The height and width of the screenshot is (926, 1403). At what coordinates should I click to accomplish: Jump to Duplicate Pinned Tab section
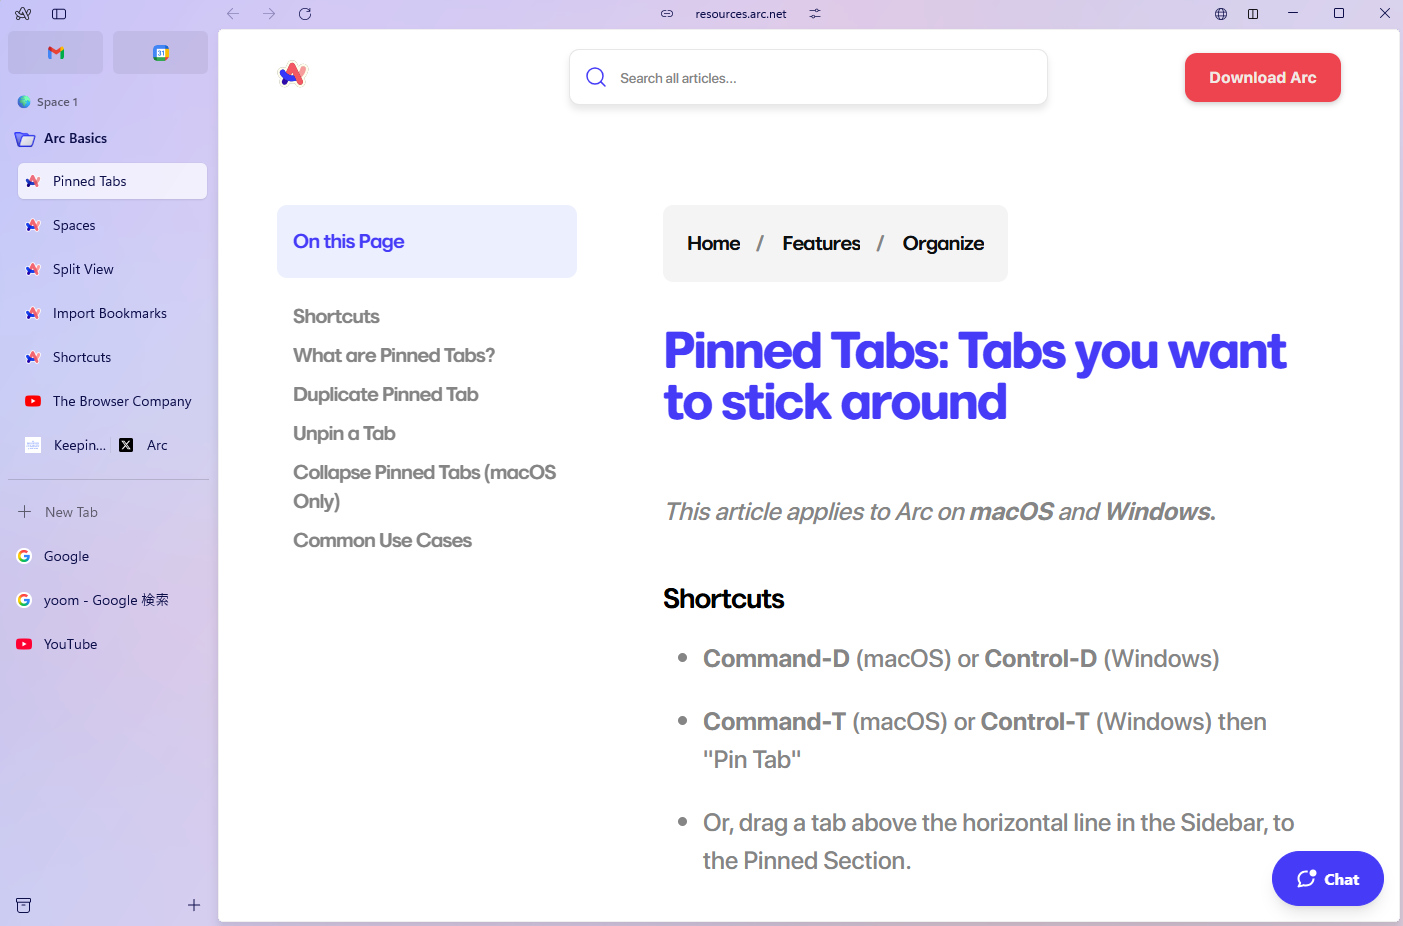click(386, 394)
